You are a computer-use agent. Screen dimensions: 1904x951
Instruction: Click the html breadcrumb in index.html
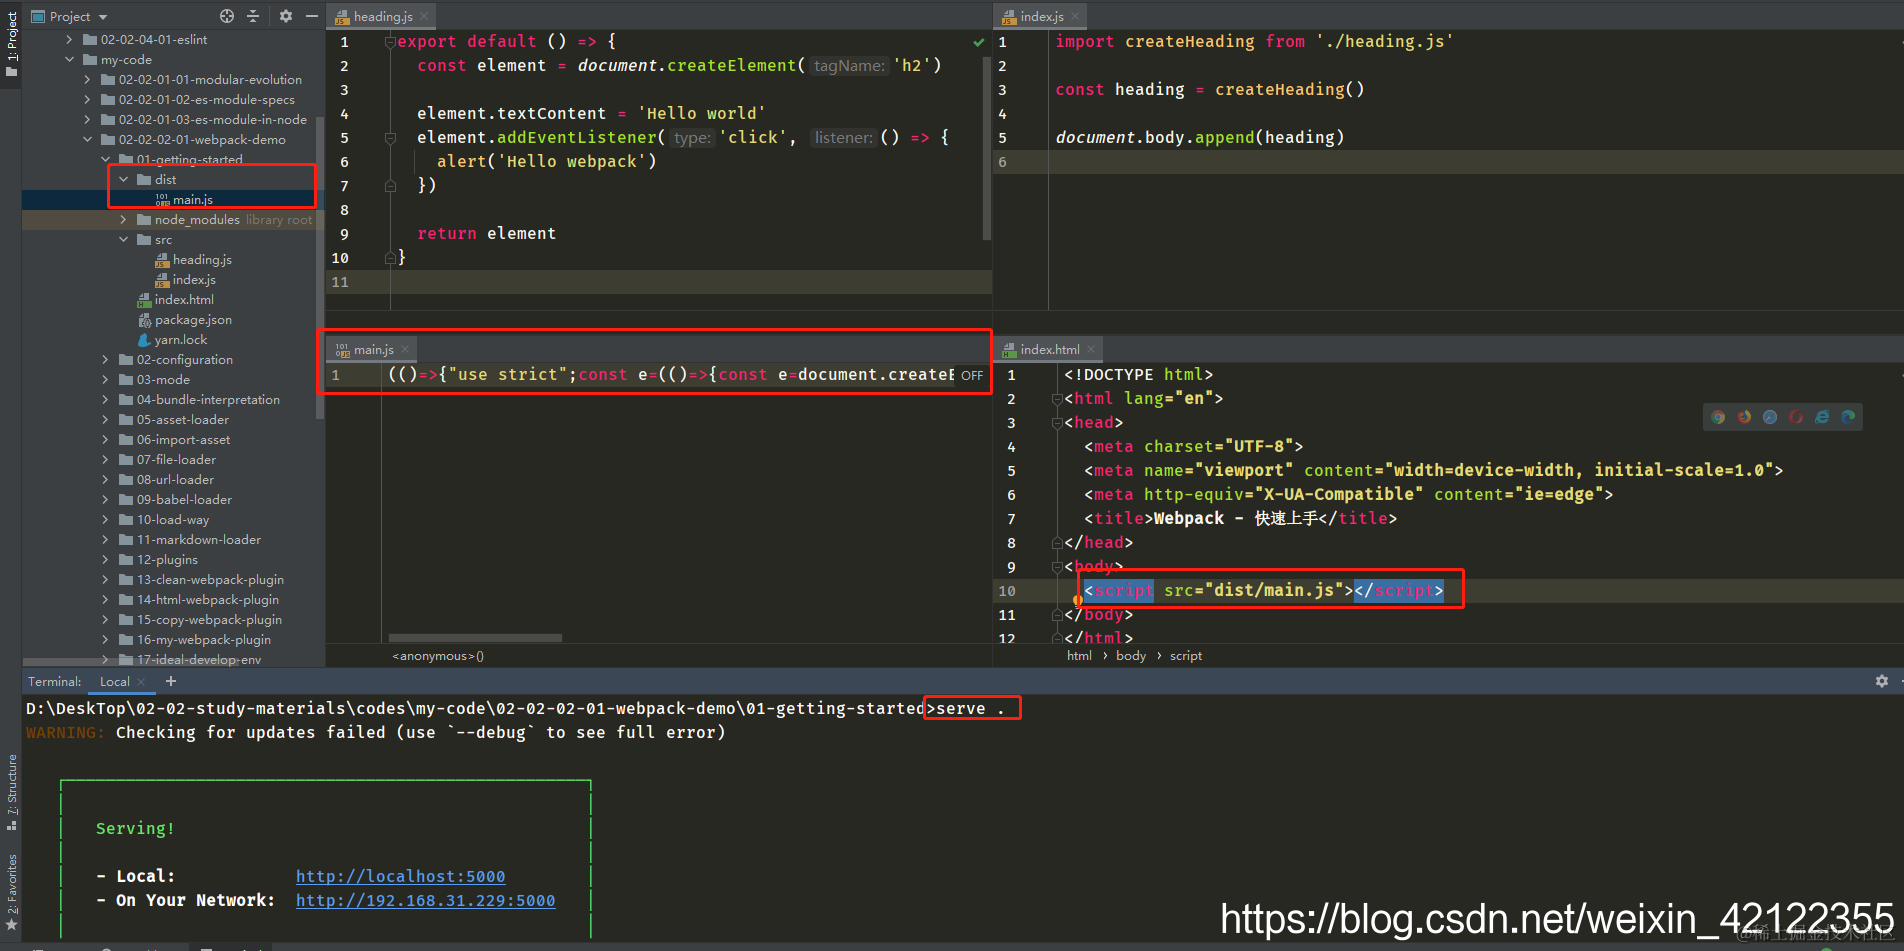1079,656
